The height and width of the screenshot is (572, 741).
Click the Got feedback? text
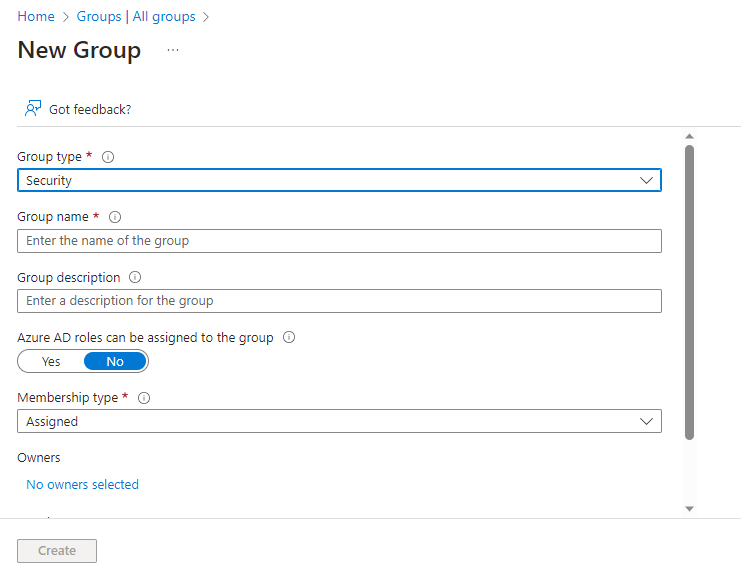click(x=90, y=109)
